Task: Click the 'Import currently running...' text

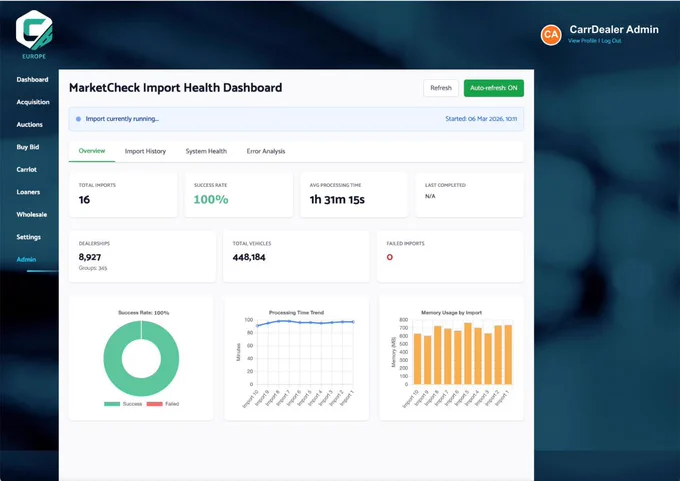Action: [122, 119]
